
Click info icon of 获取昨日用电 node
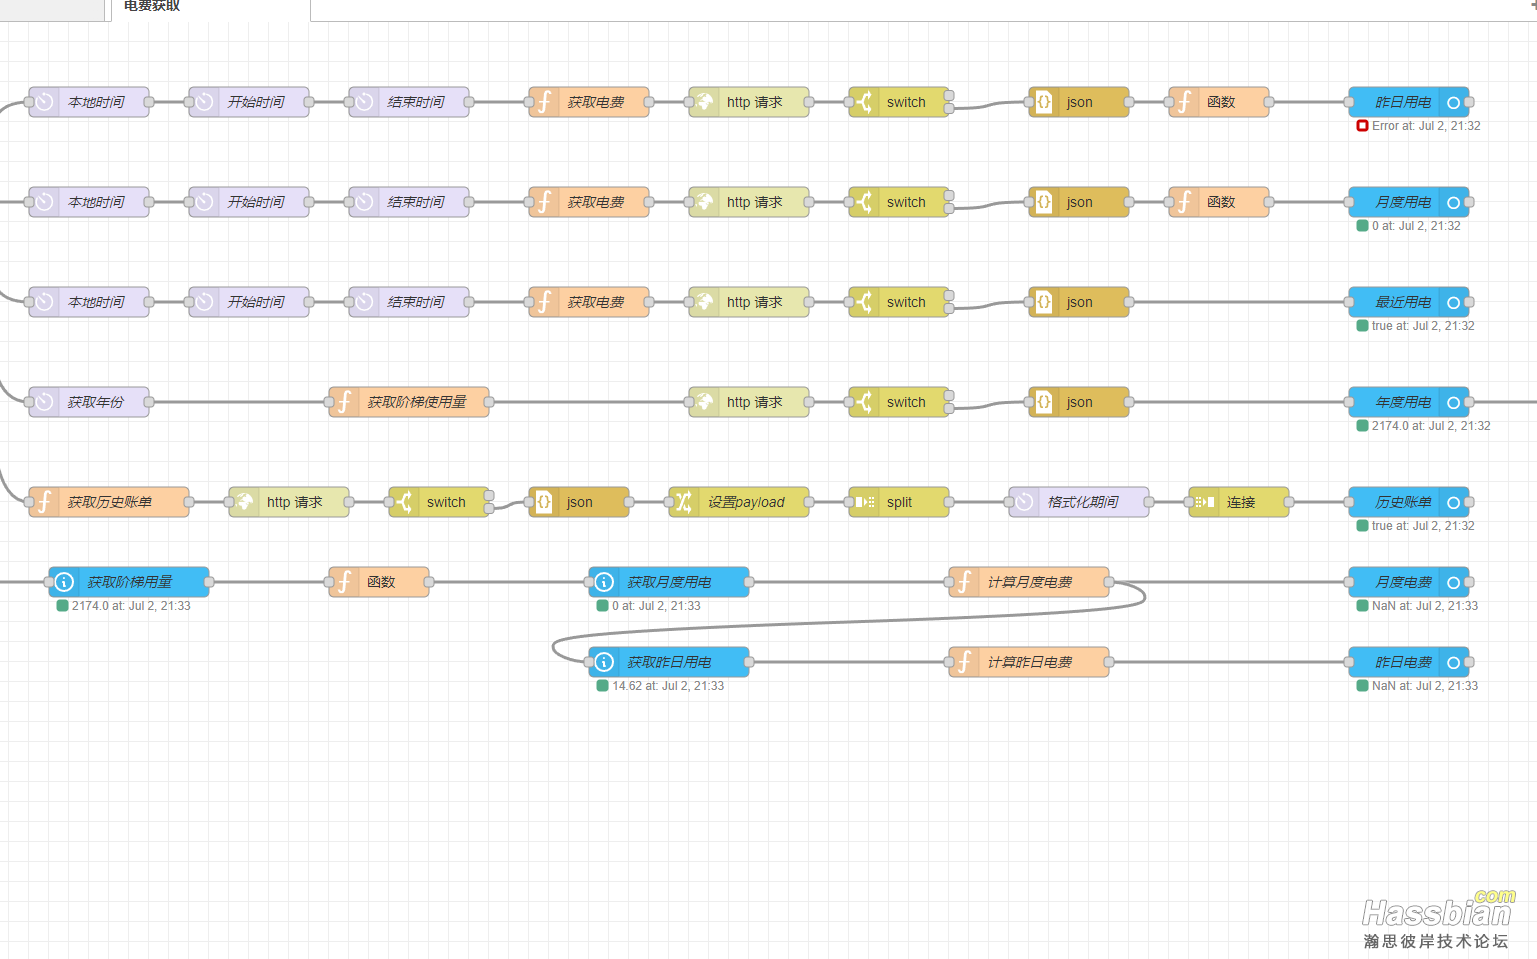(x=605, y=662)
